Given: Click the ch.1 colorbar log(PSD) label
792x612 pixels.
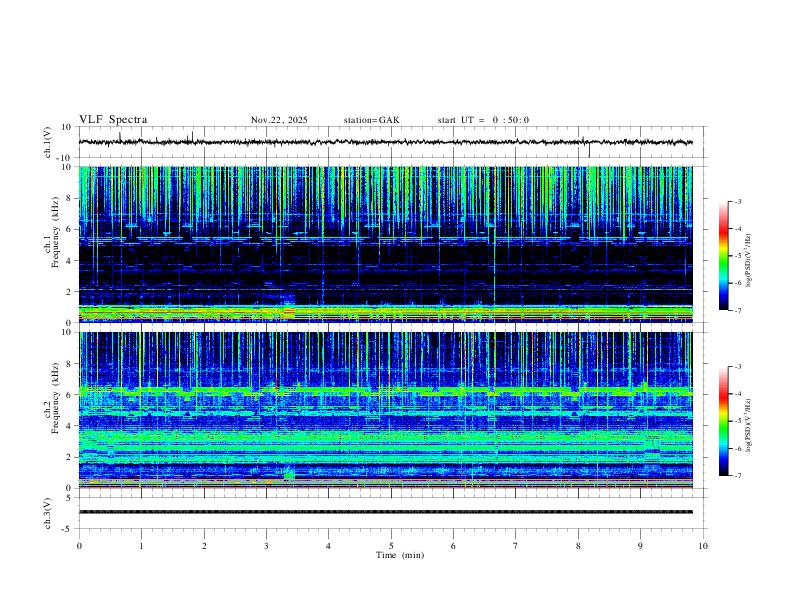Looking at the screenshot, I should (749, 260).
